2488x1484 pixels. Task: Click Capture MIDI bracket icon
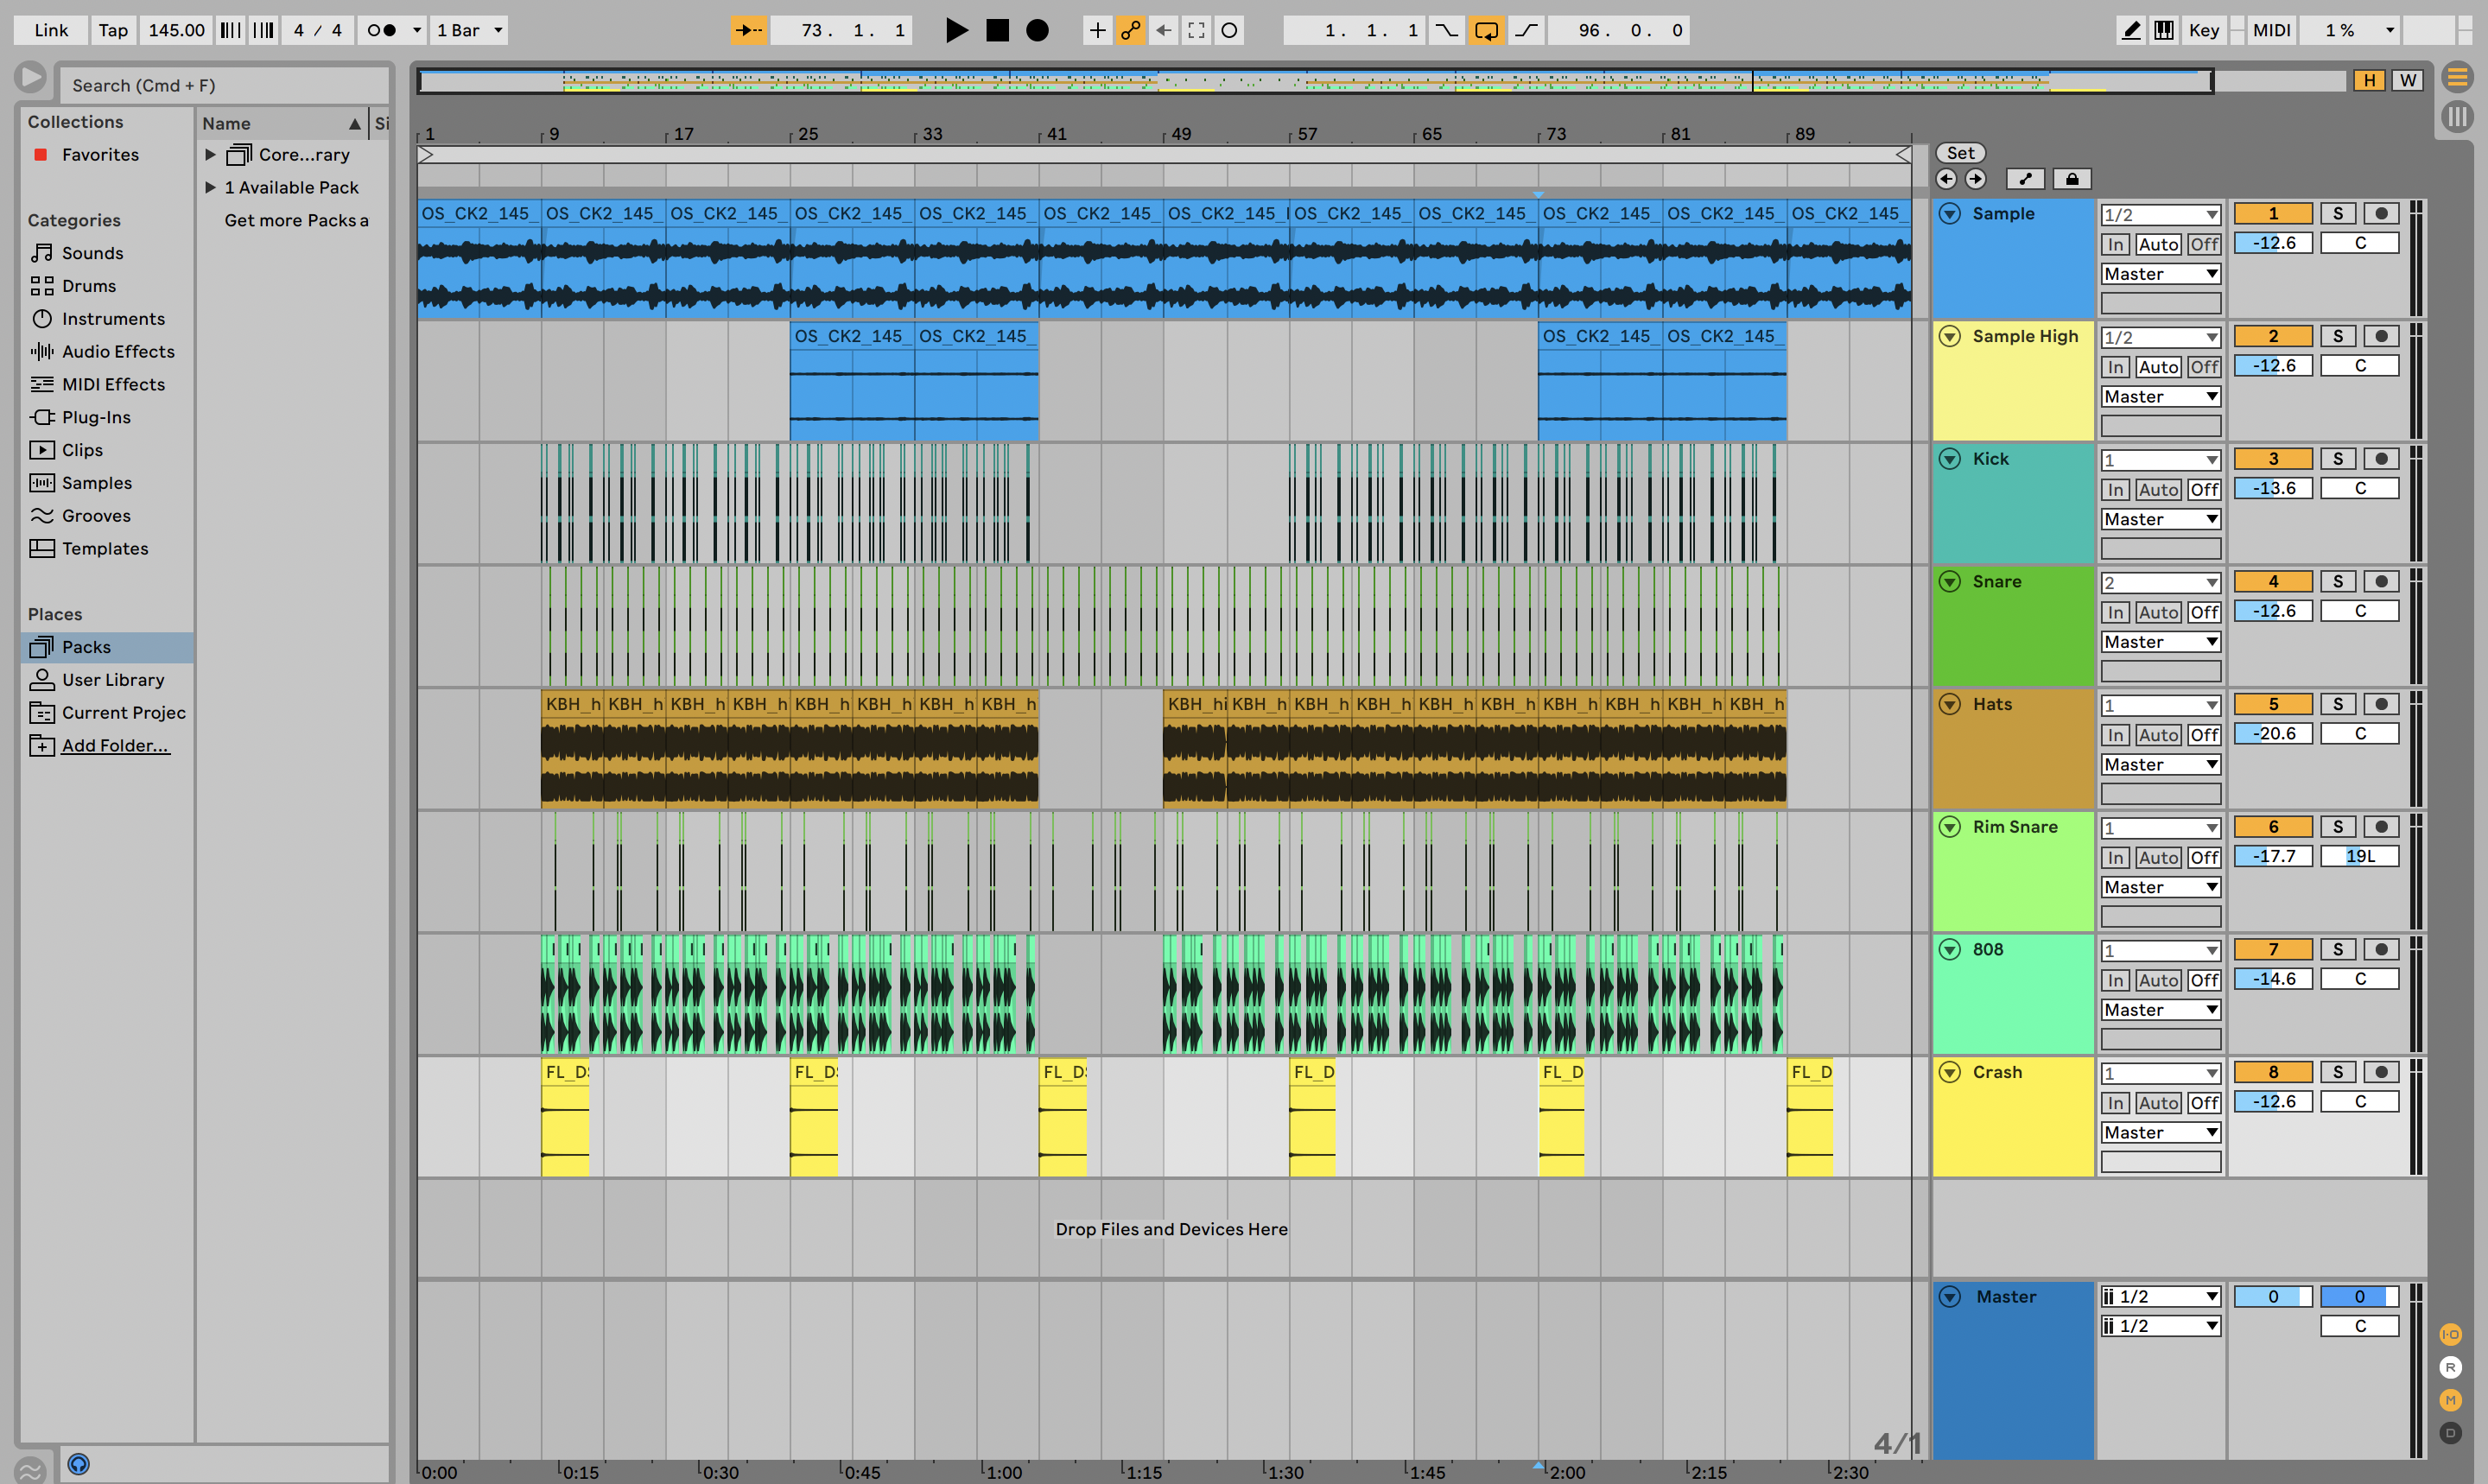point(1196,30)
